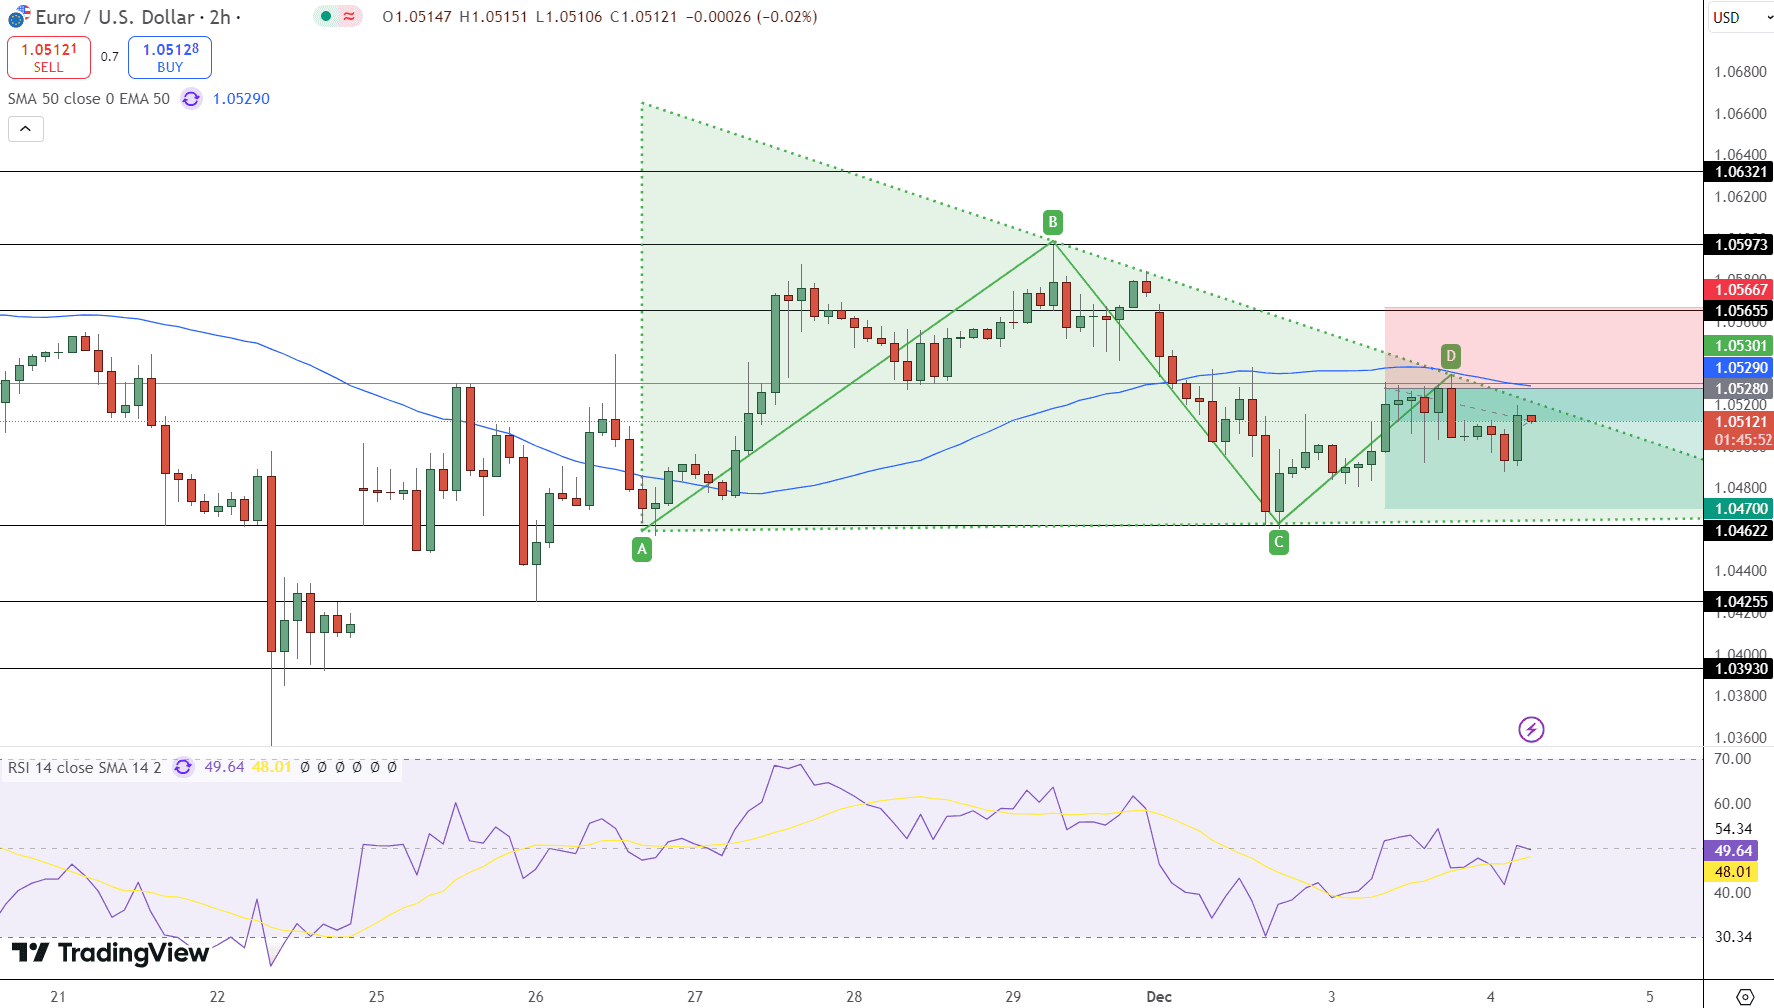
Task: Select the 1.05290 SMA value in legend
Action: pyautogui.click(x=241, y=98)
